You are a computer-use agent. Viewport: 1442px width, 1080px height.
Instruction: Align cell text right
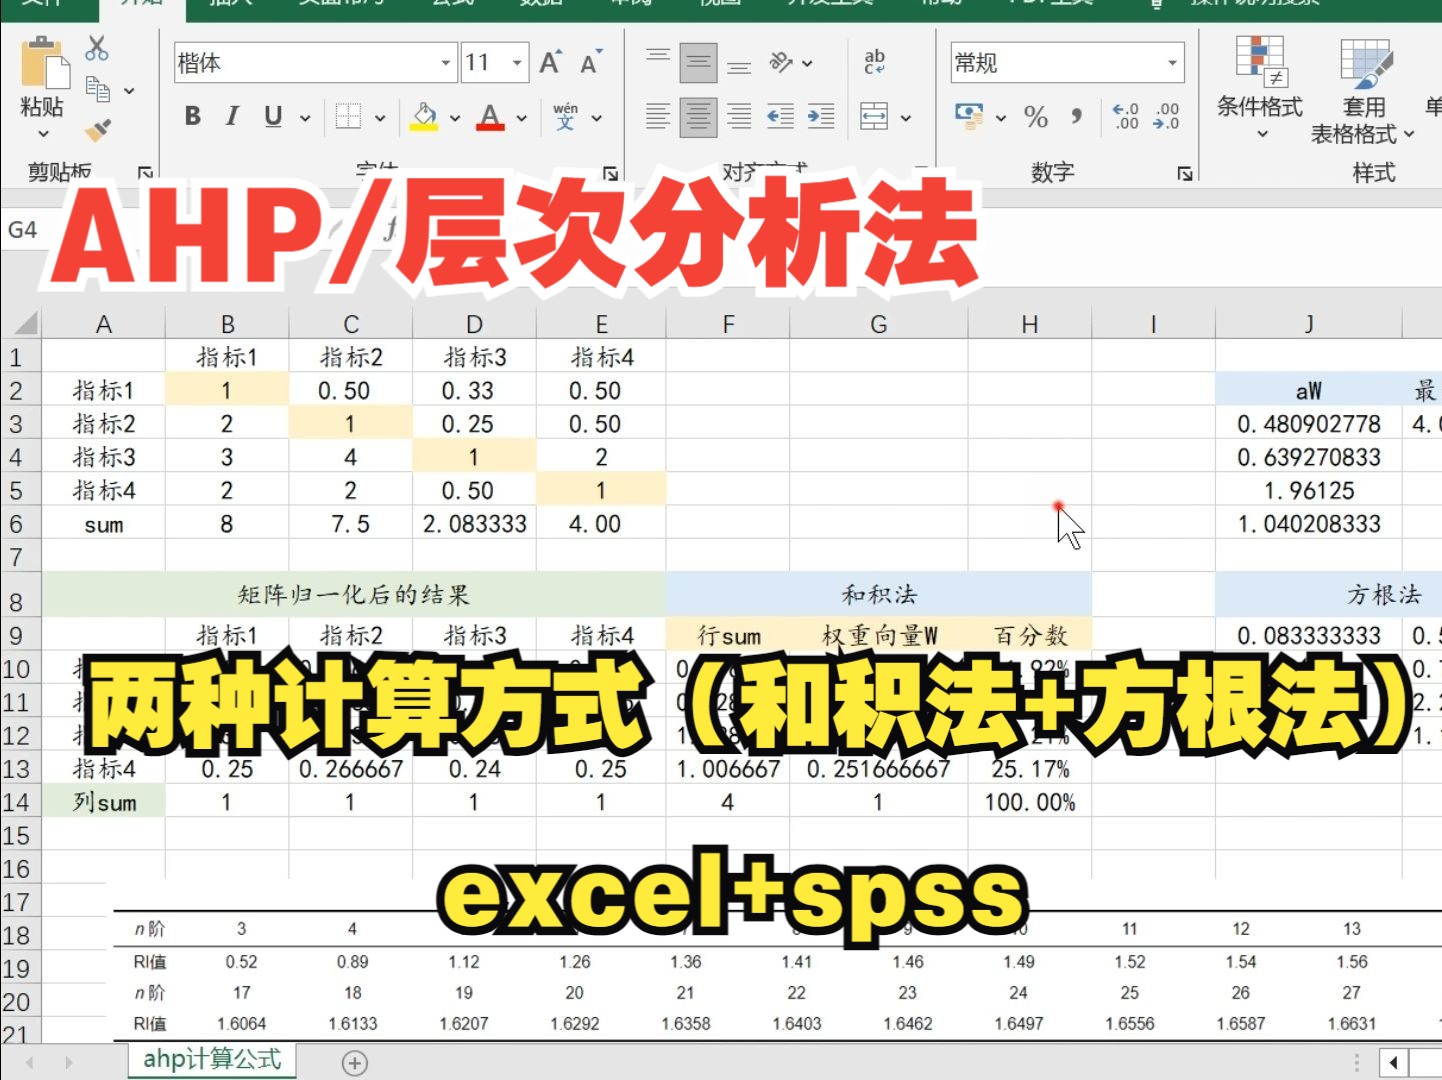tap(739, 117)
